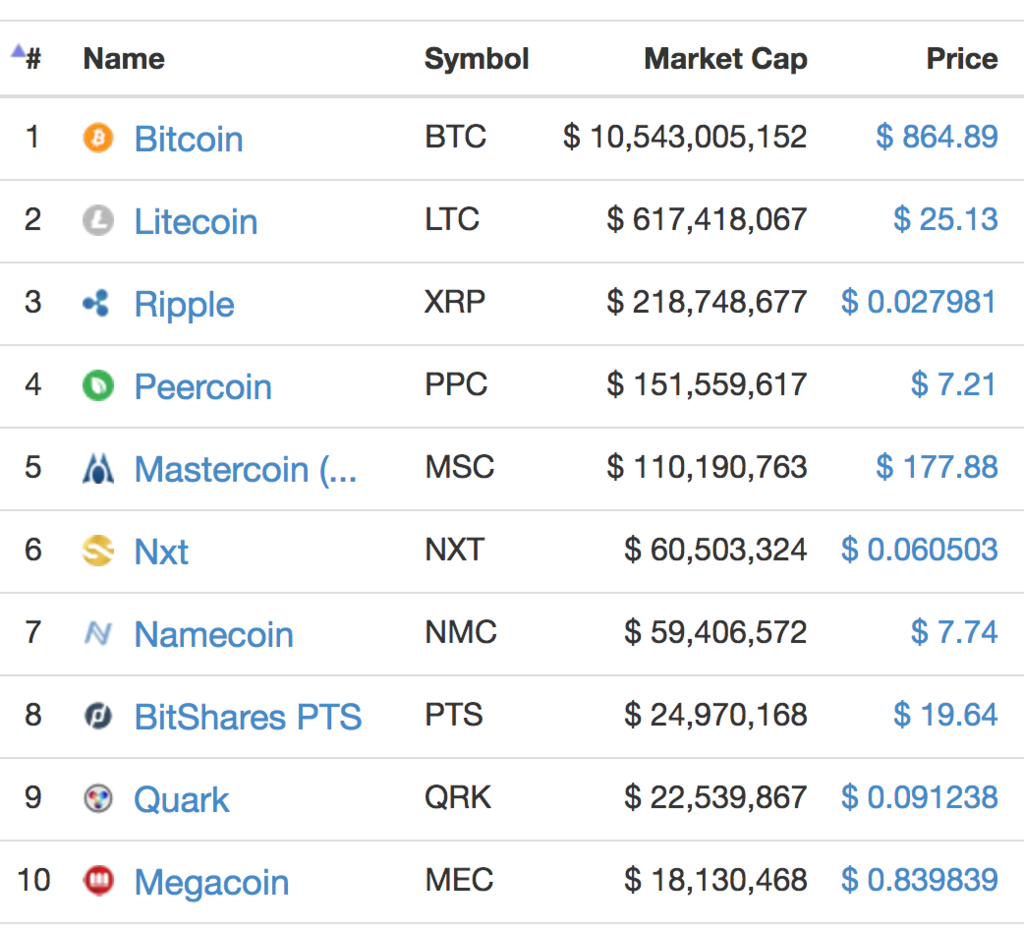Open the BitShares PTS link
Screen dimensions: 1024x932
(248, 717)
